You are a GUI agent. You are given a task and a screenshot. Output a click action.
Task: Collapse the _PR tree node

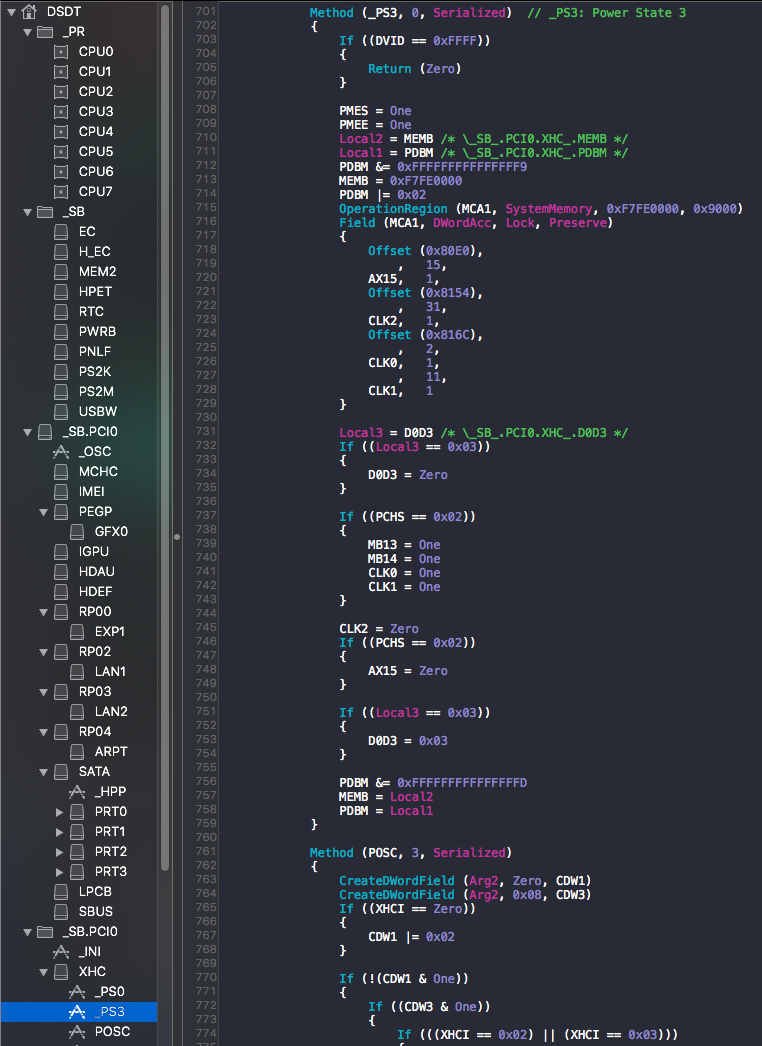pyautogui.click(x=27, y=32)
